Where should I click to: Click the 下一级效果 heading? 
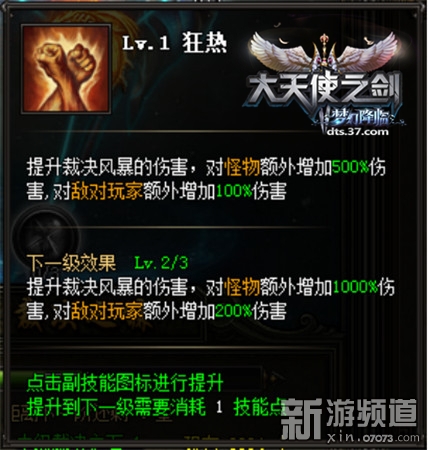[x=71, y=263]
